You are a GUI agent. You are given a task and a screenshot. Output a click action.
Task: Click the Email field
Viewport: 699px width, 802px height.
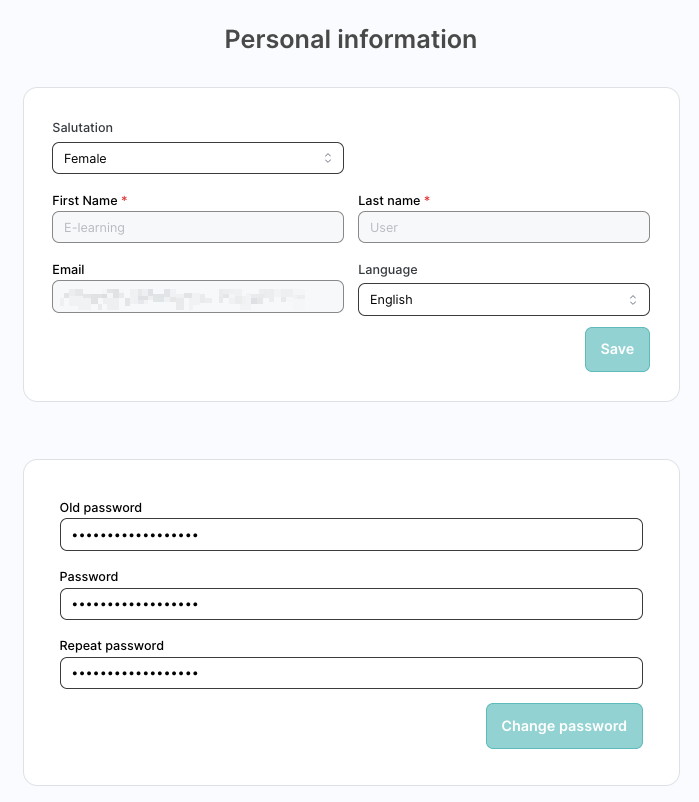(x=197, y=296)
